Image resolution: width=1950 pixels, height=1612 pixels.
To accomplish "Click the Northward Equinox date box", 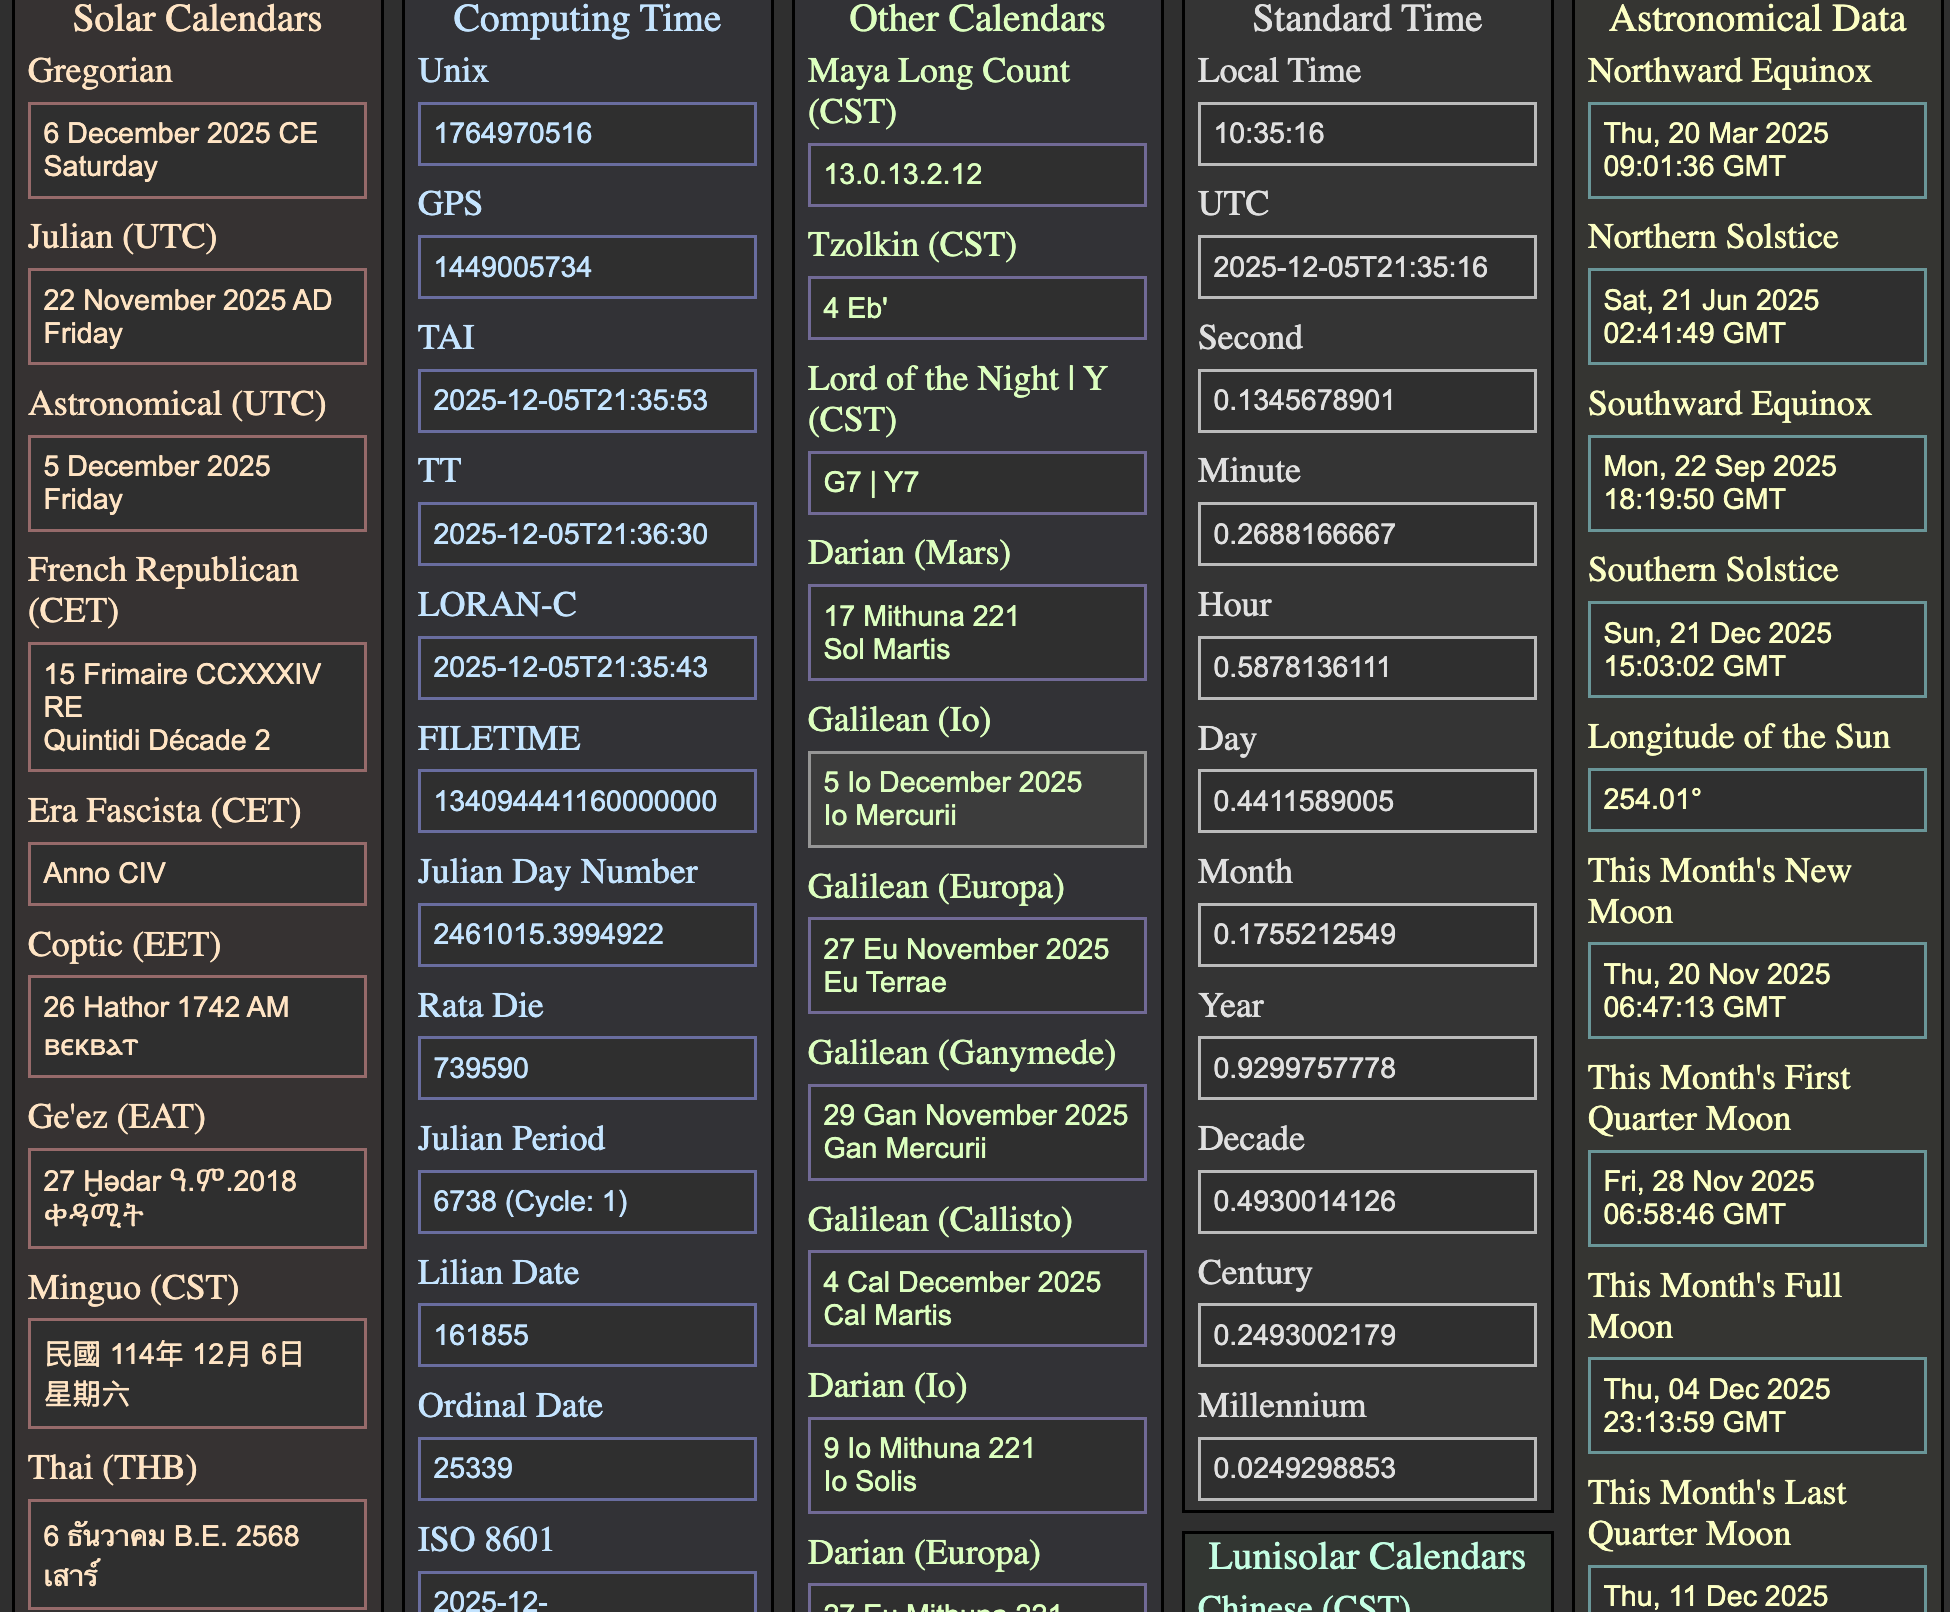I will coord(1756,150).
